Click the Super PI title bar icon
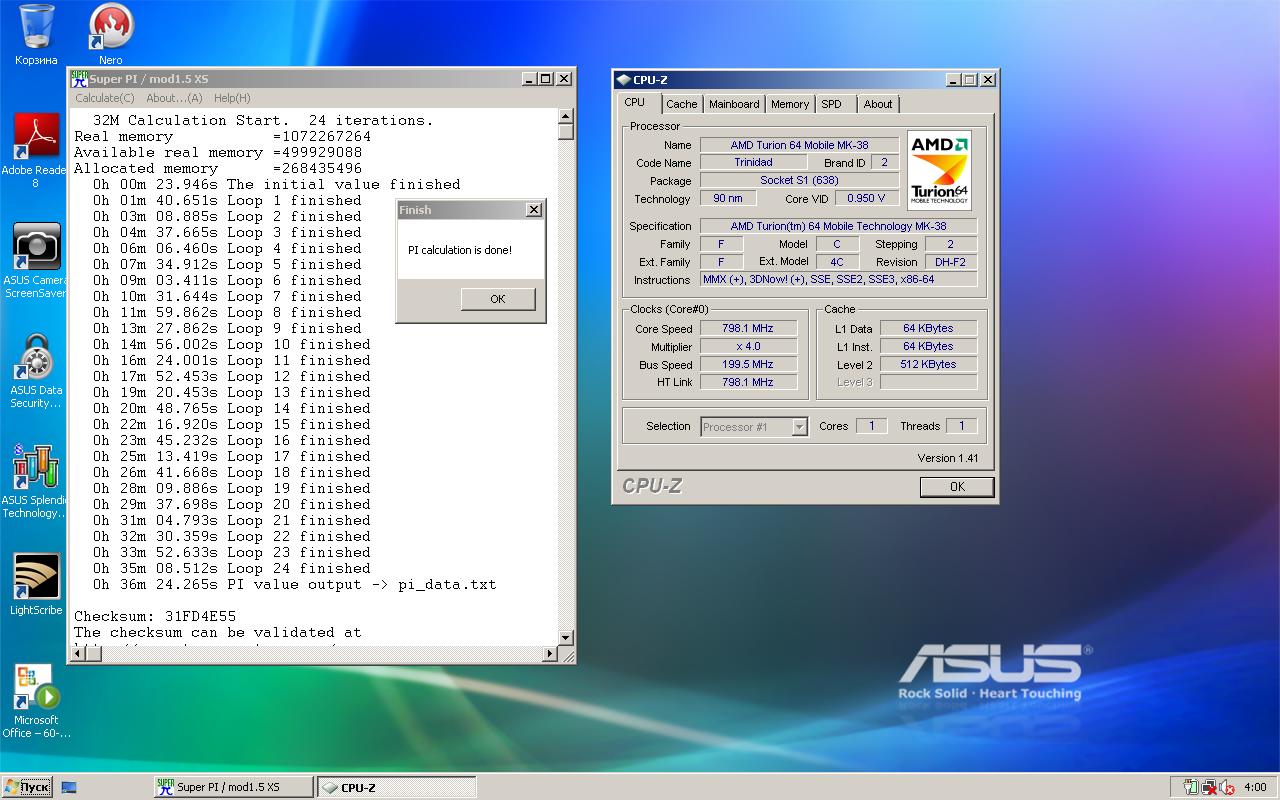Viewport: 1280px width, 800px height. point(80,79)
